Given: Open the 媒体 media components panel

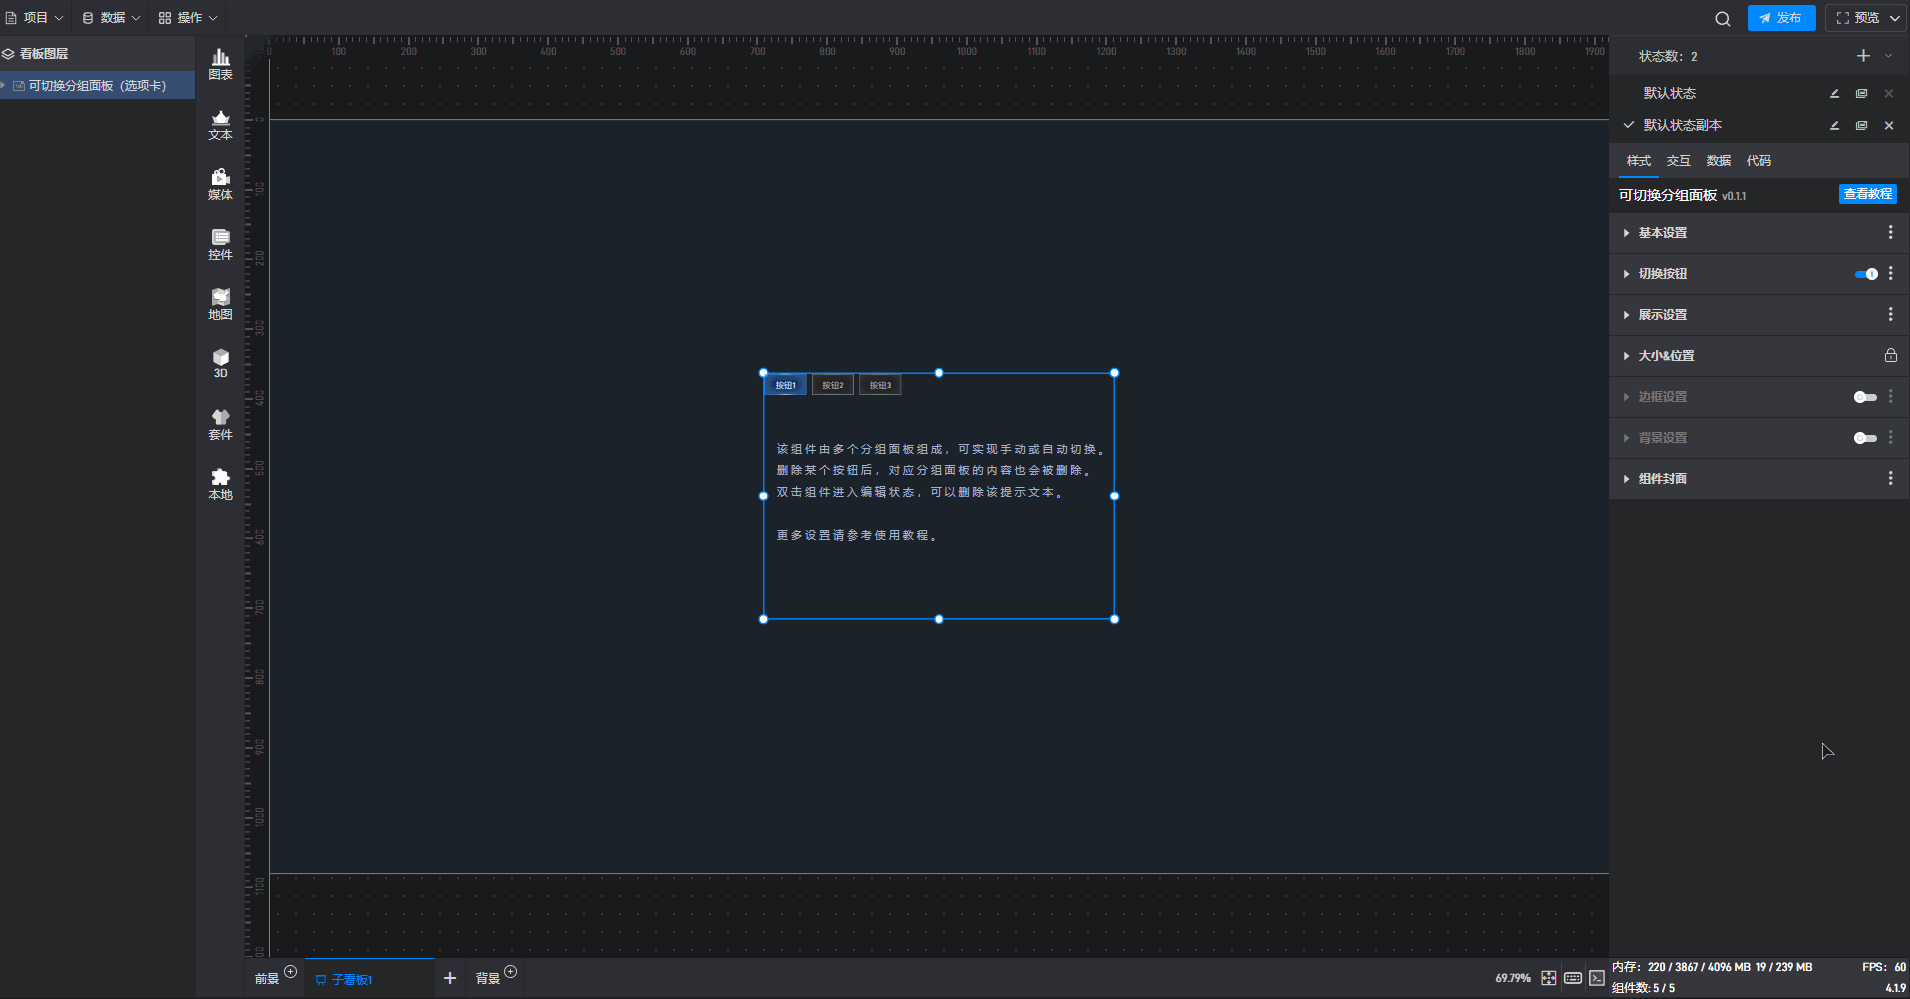Looking at the screenshot, I should coord(220,184).
